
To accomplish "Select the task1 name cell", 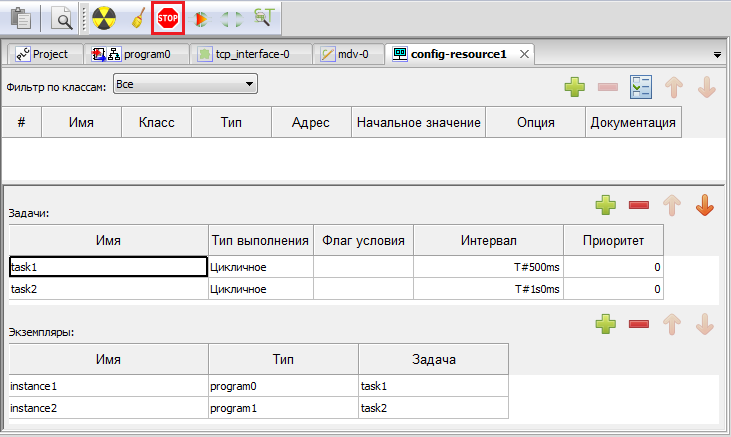I will tap(108, 267).
